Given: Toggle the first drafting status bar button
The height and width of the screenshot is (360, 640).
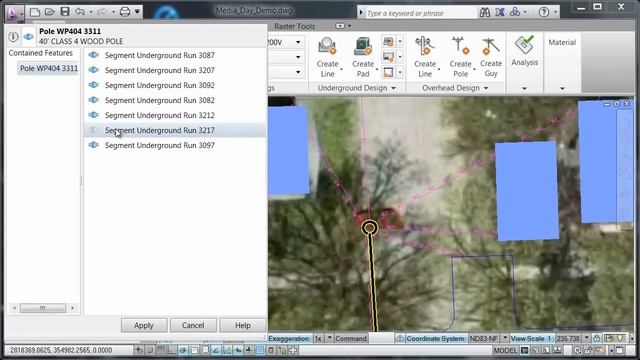Looking at the screenshot, I should pyautogui.click(x=139, y=350).
